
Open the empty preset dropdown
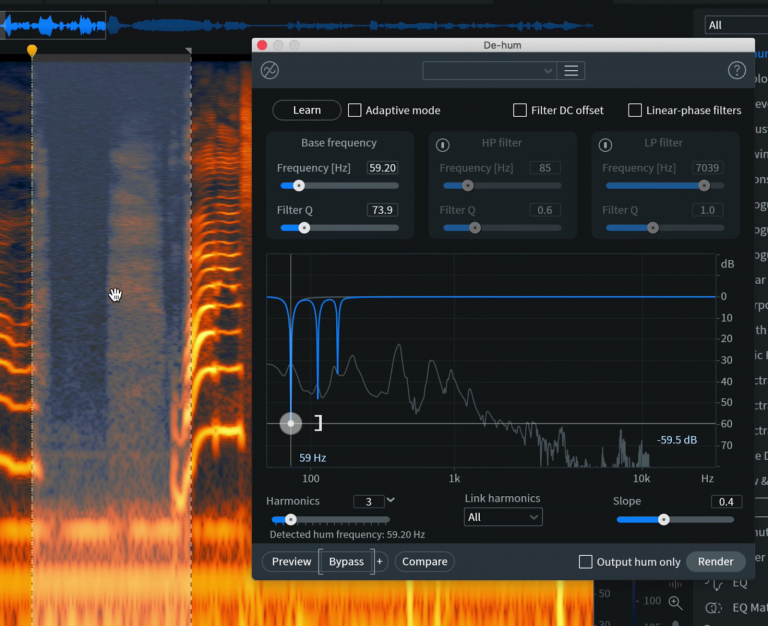click(489, 70)
